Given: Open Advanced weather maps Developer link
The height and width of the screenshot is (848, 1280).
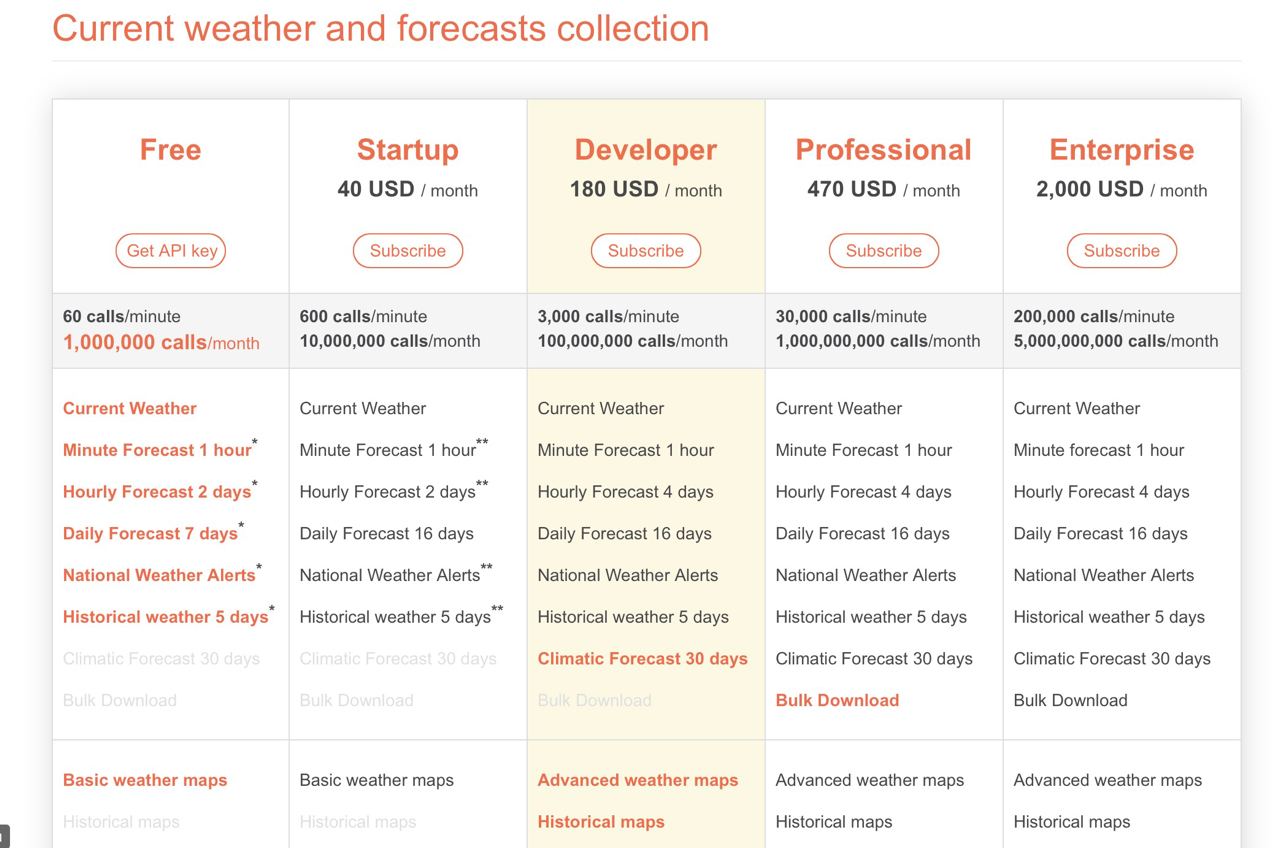Looking at the screenshot, I should point(638,780).
